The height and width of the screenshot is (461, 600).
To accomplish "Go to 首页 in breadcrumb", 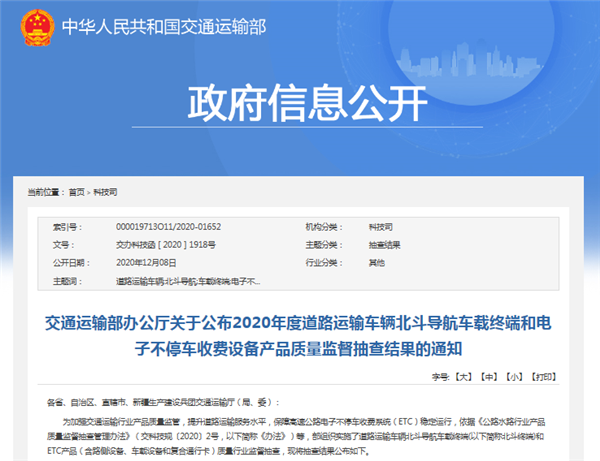I will tap(76, 191).
